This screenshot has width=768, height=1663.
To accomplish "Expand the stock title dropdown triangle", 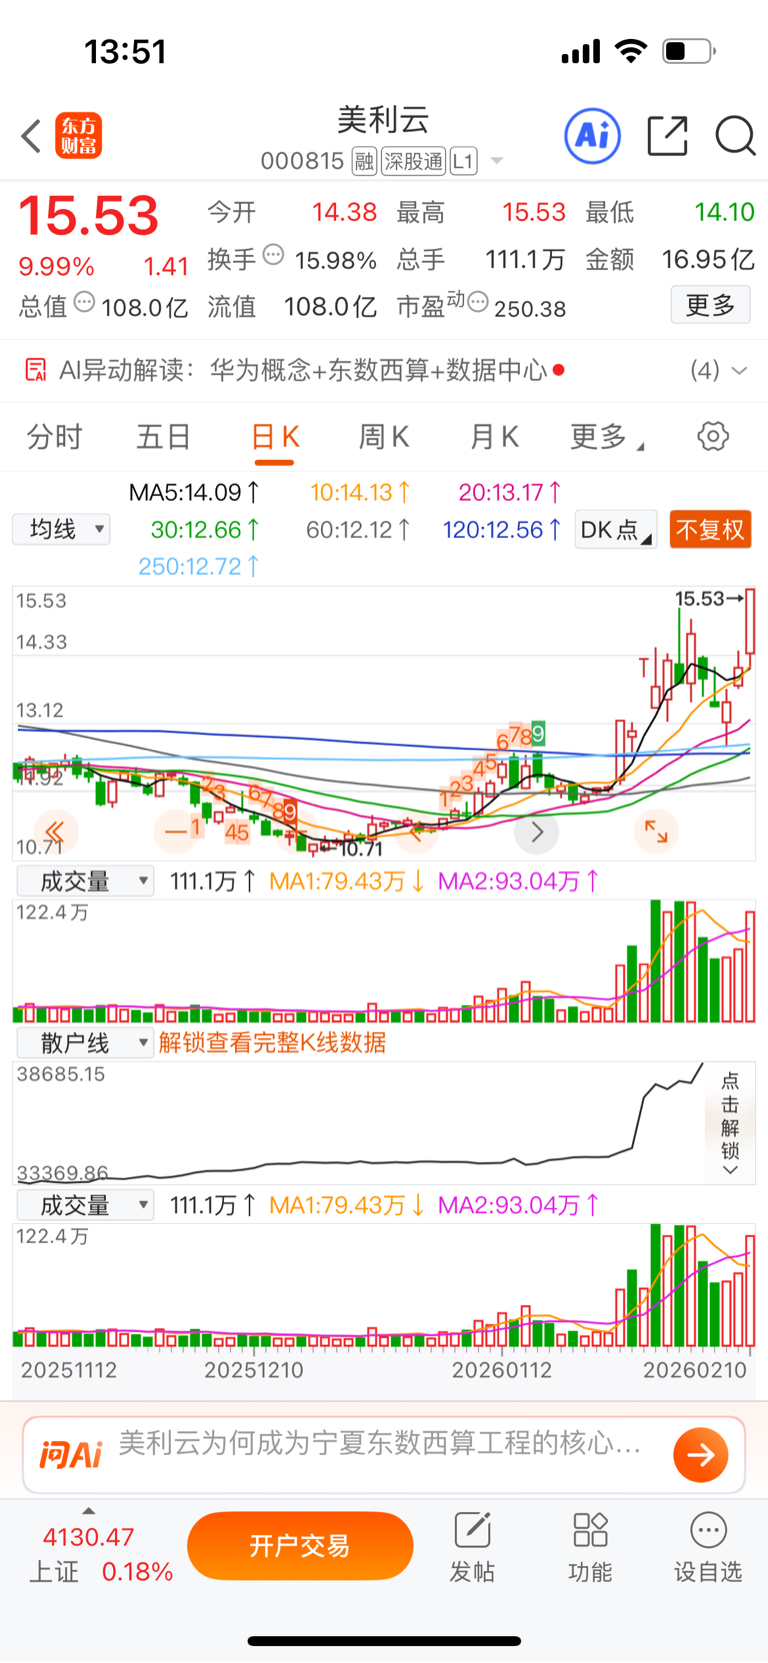I will (x=496, y=161).
